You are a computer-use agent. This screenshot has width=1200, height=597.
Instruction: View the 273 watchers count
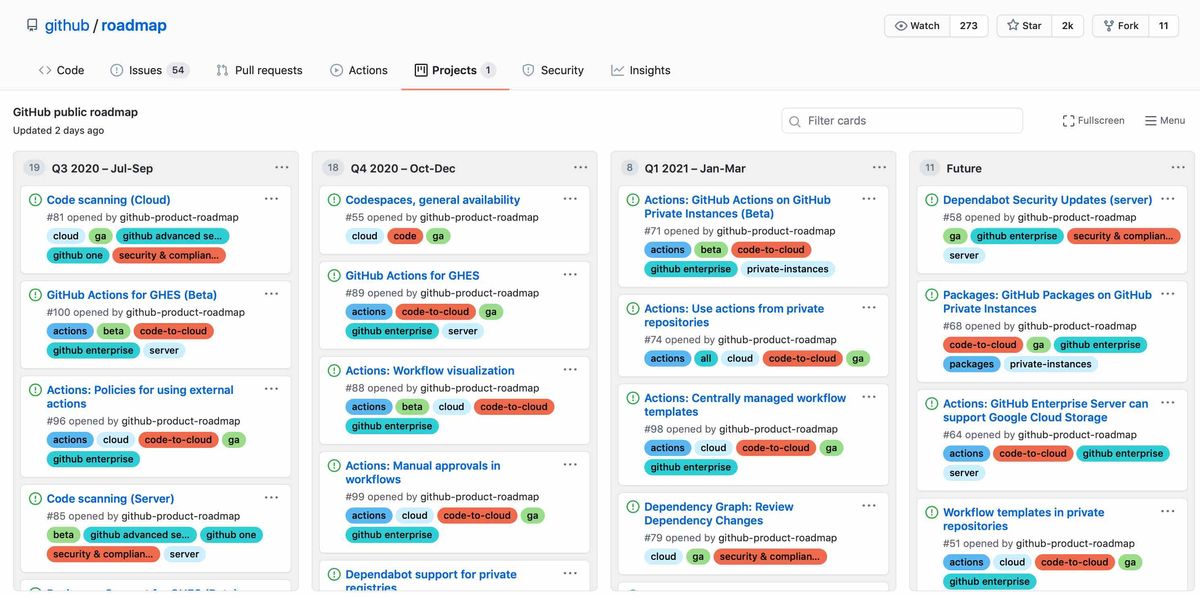969,26
